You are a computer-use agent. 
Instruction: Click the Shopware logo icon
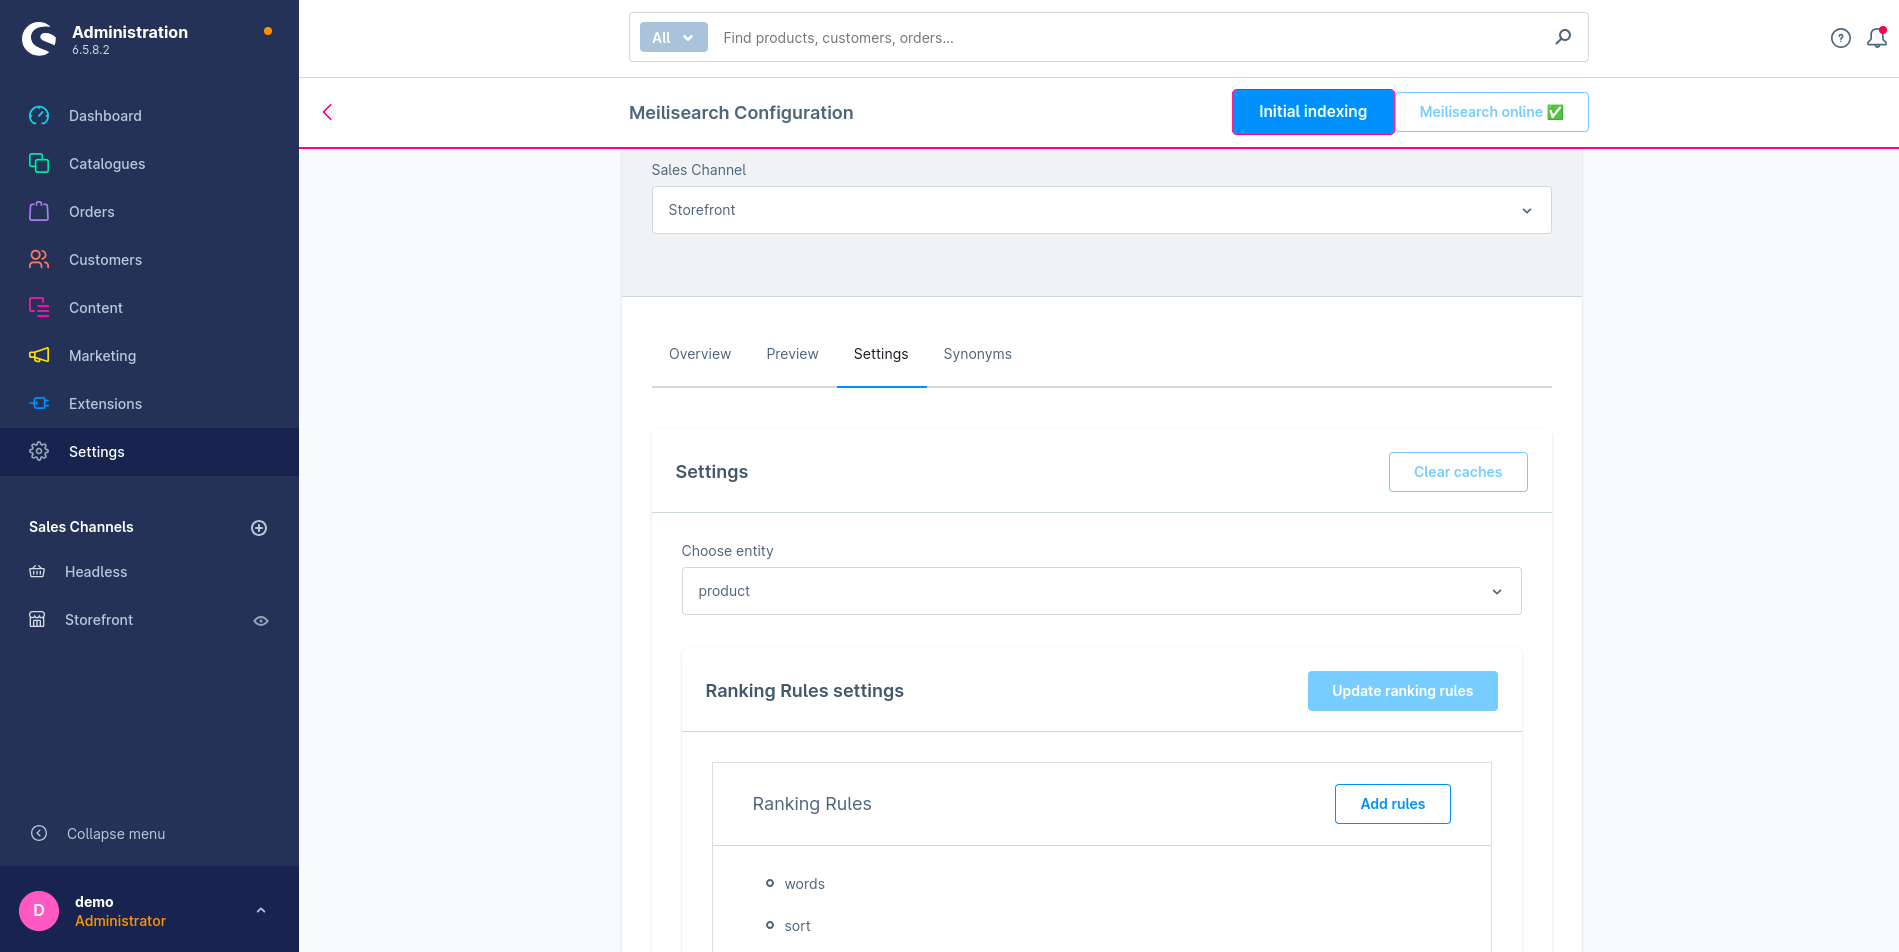point(39,39)
